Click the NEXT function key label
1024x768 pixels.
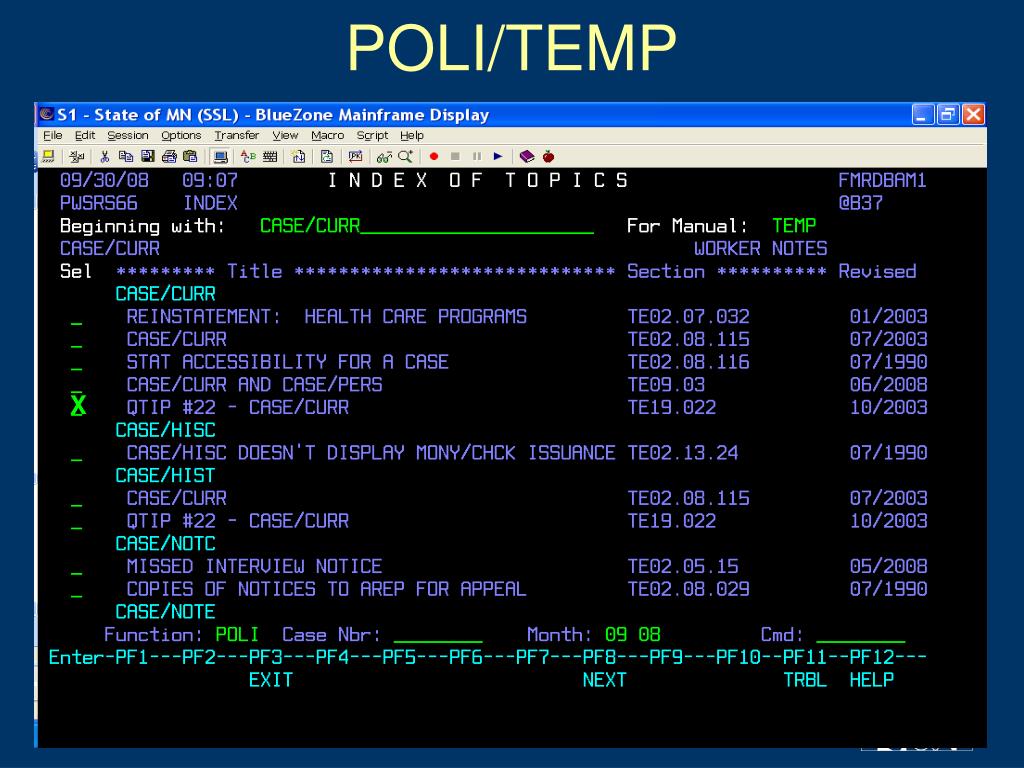(604, 680)
